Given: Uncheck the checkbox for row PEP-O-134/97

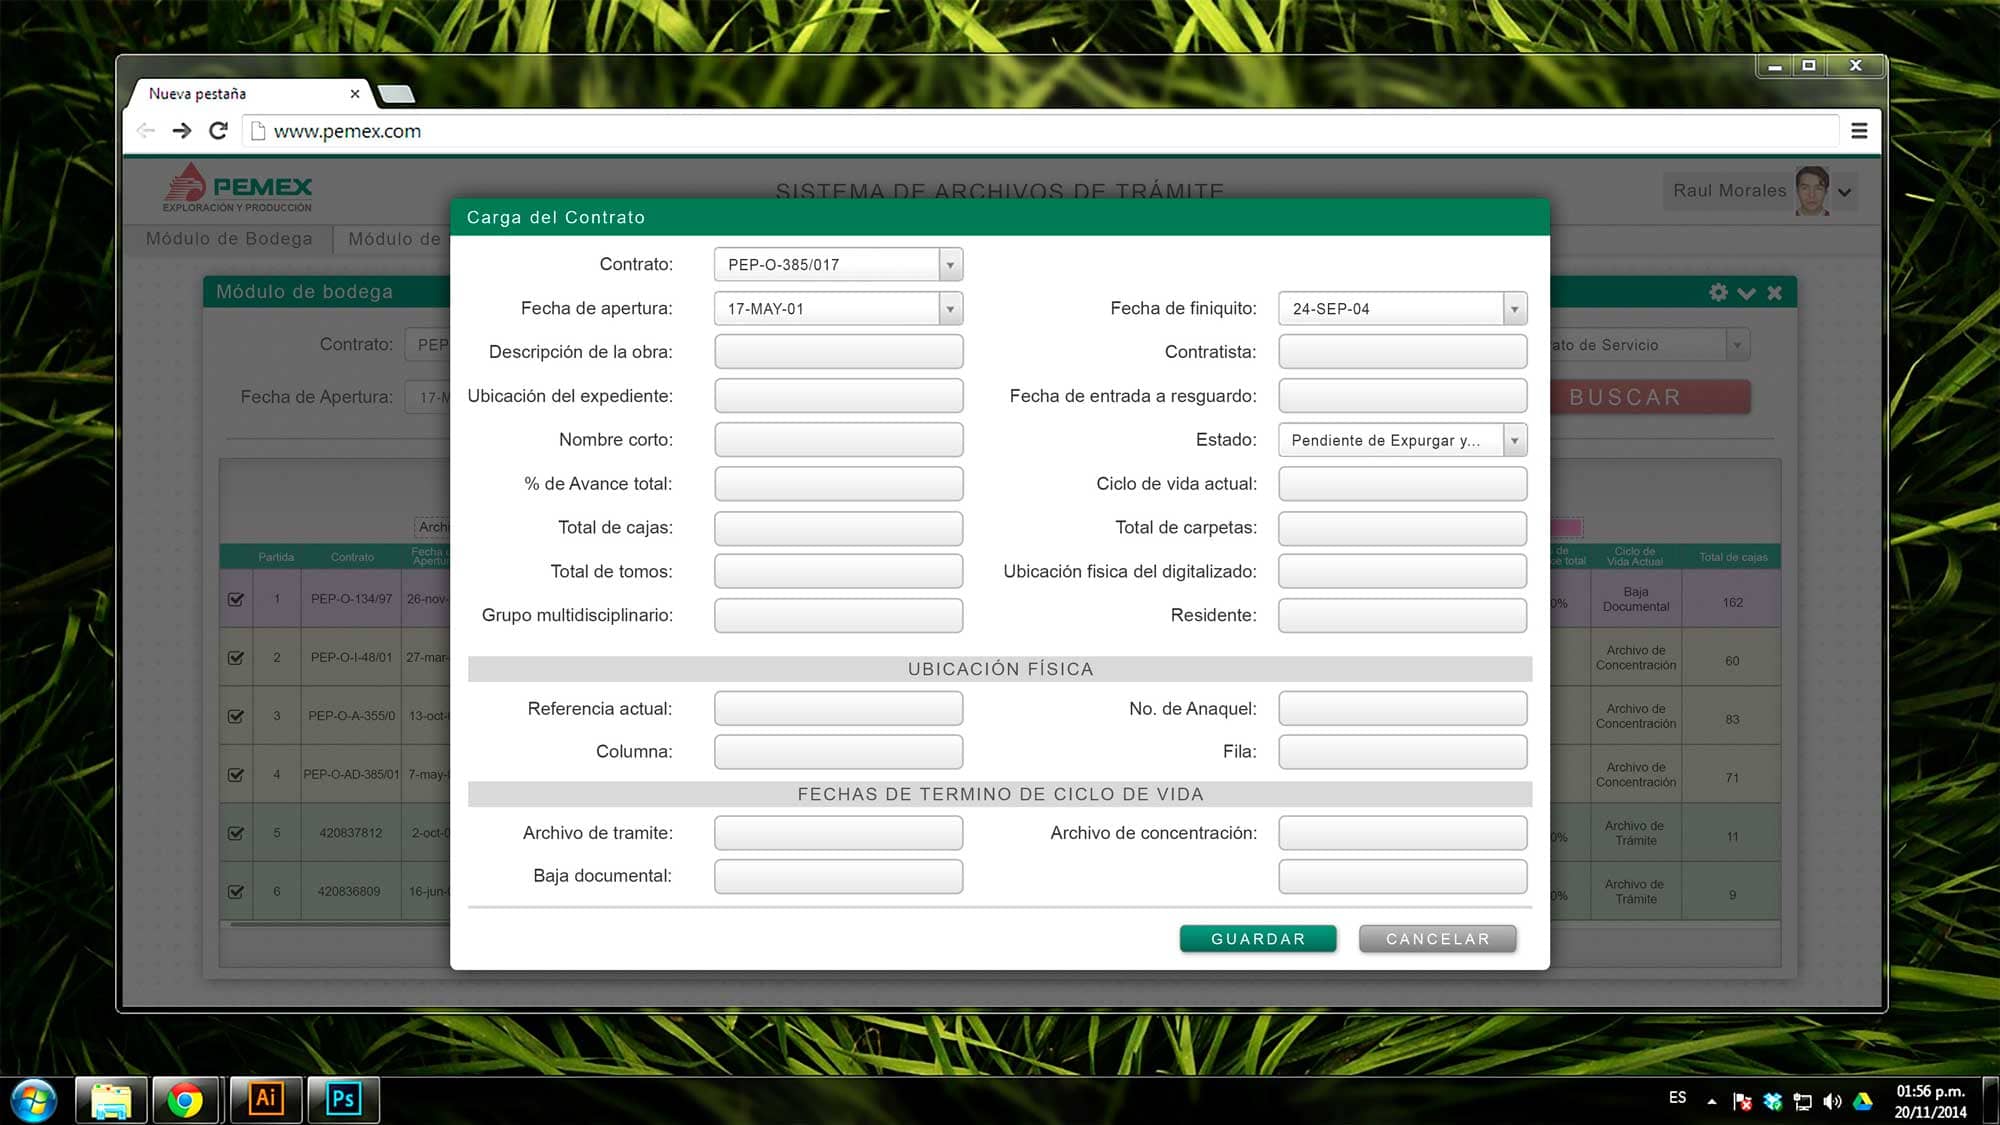Looking at the screenshot, I should pyautogui.click(x=236, y=599).
